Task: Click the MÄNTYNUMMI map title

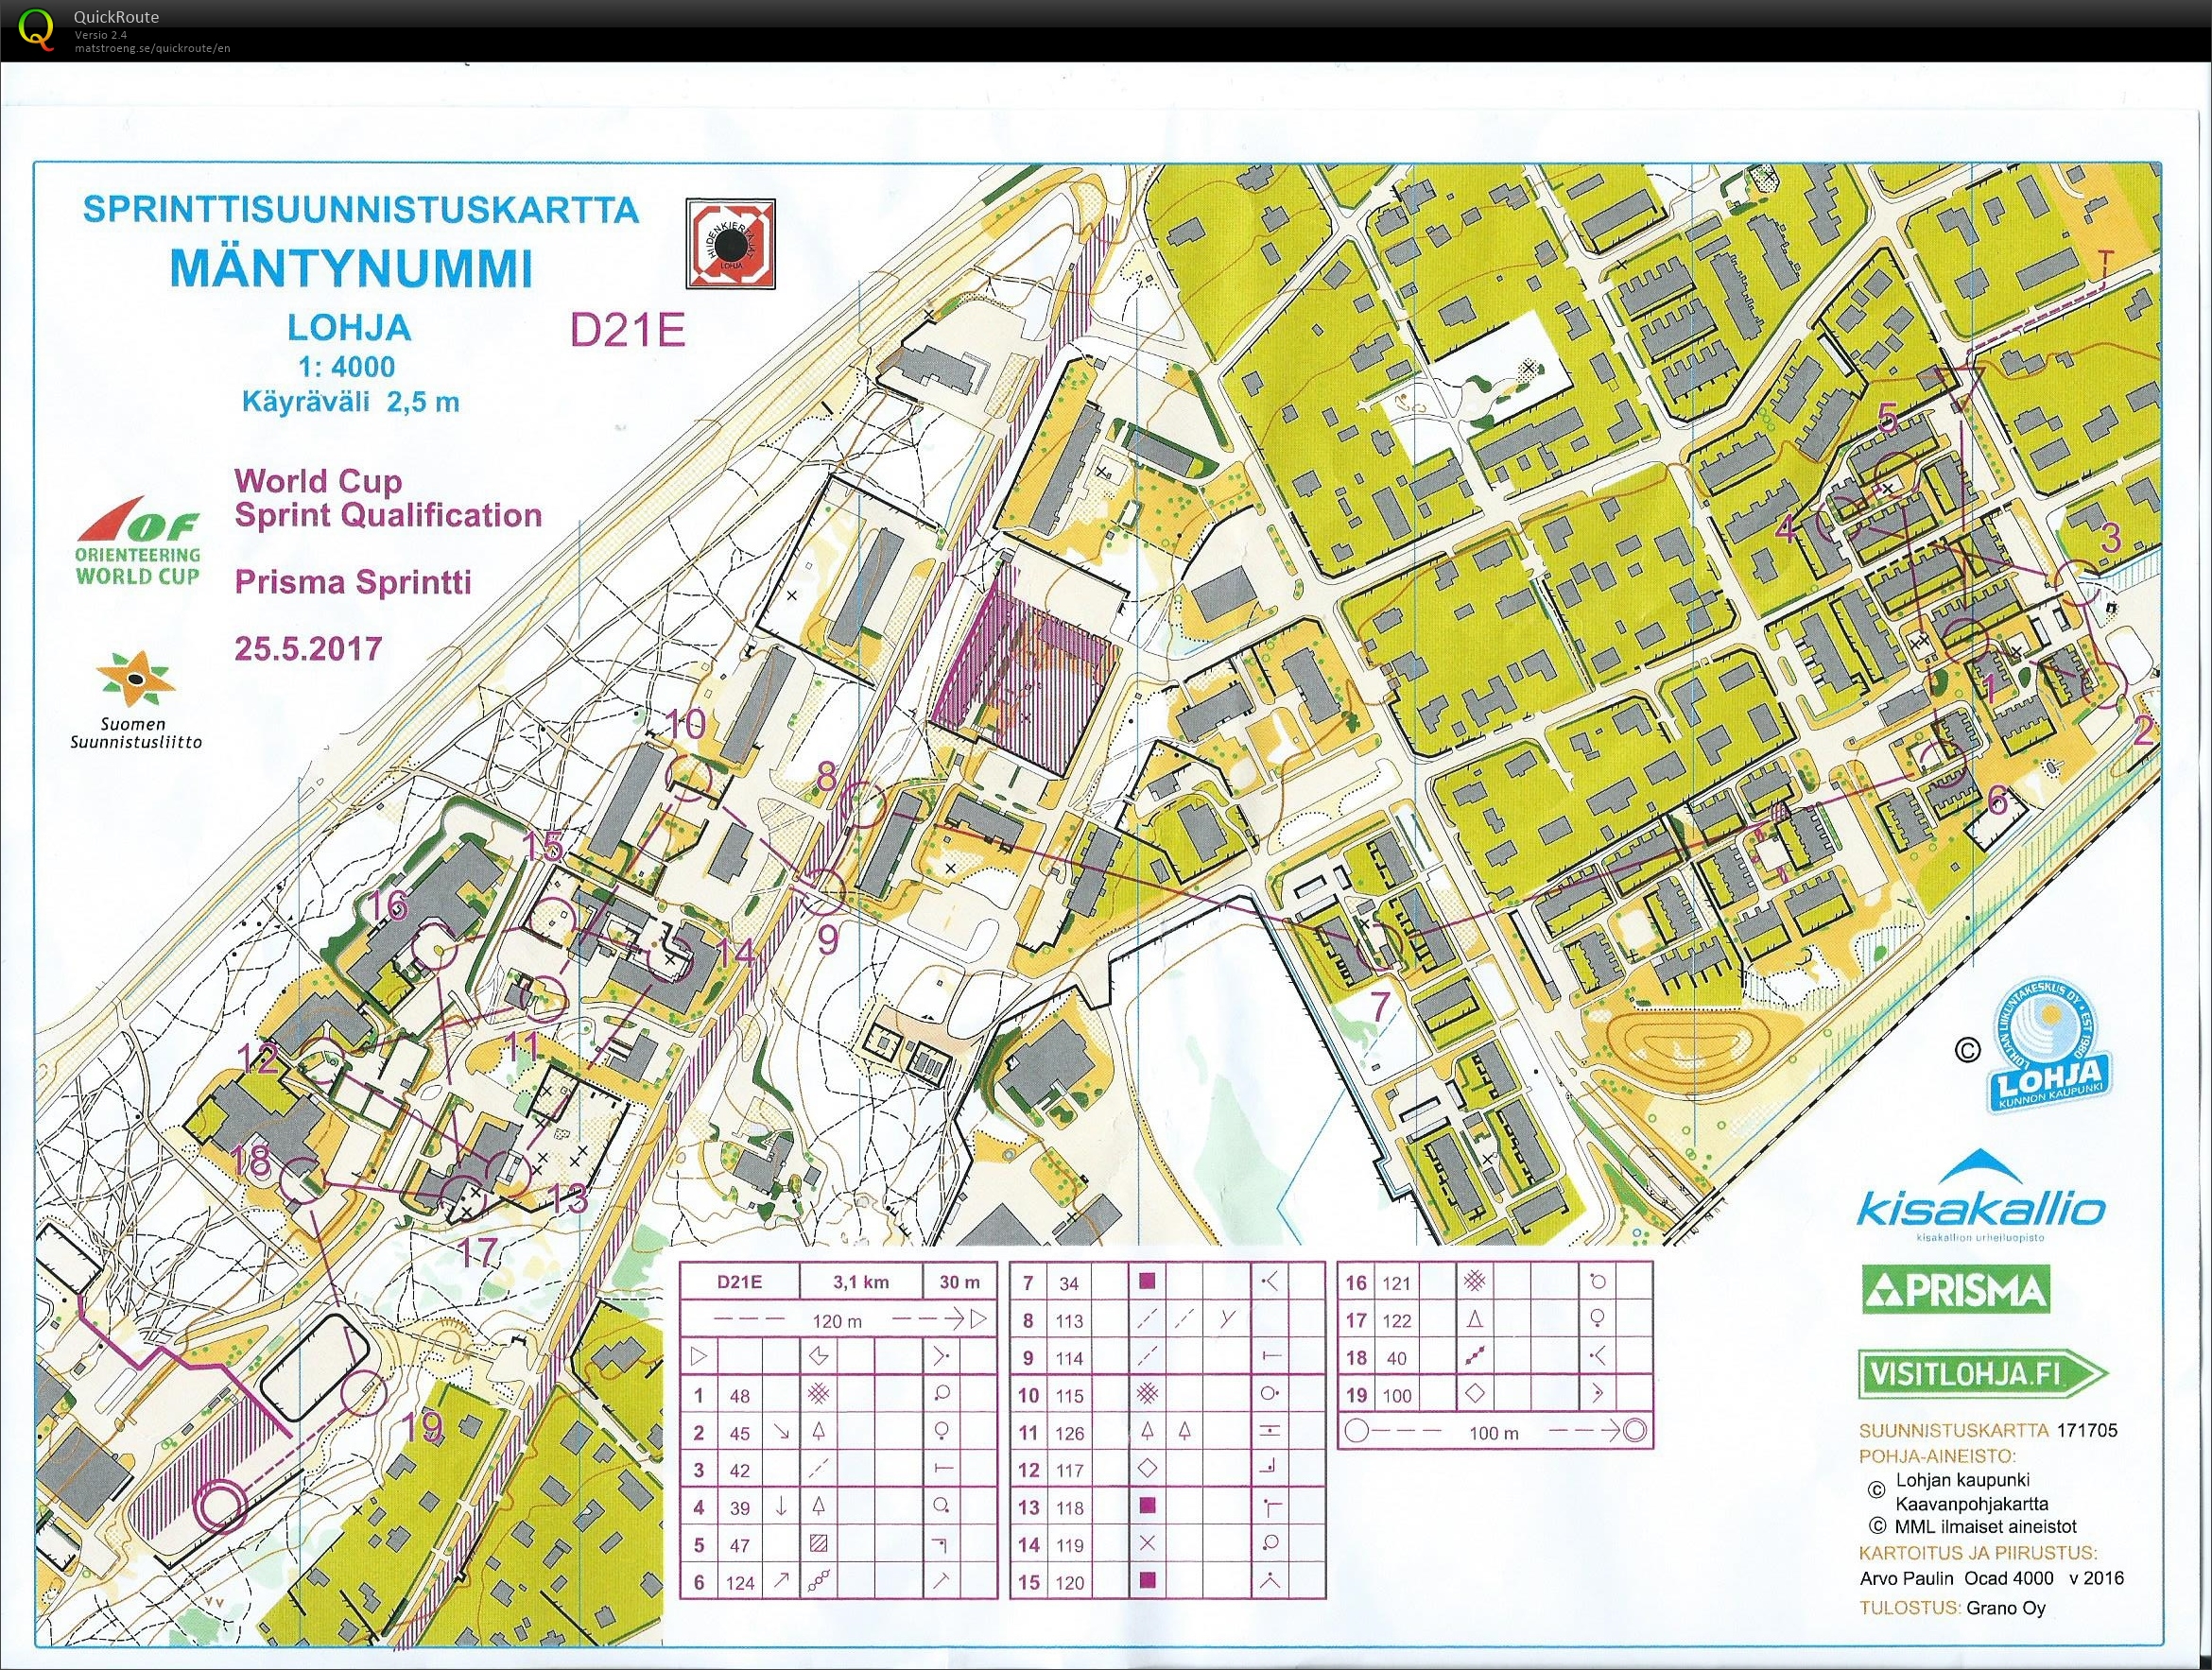Action: (352, 267)
